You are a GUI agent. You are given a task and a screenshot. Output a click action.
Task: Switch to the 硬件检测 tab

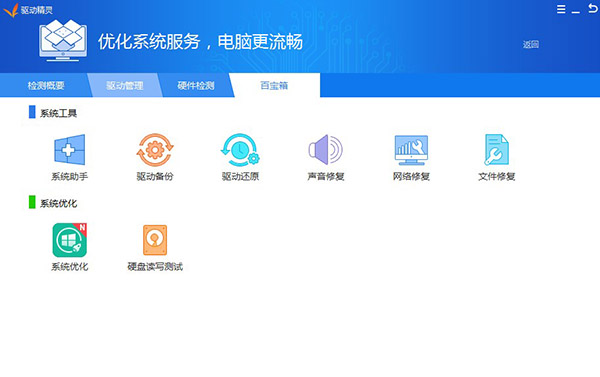pos(196,85)
